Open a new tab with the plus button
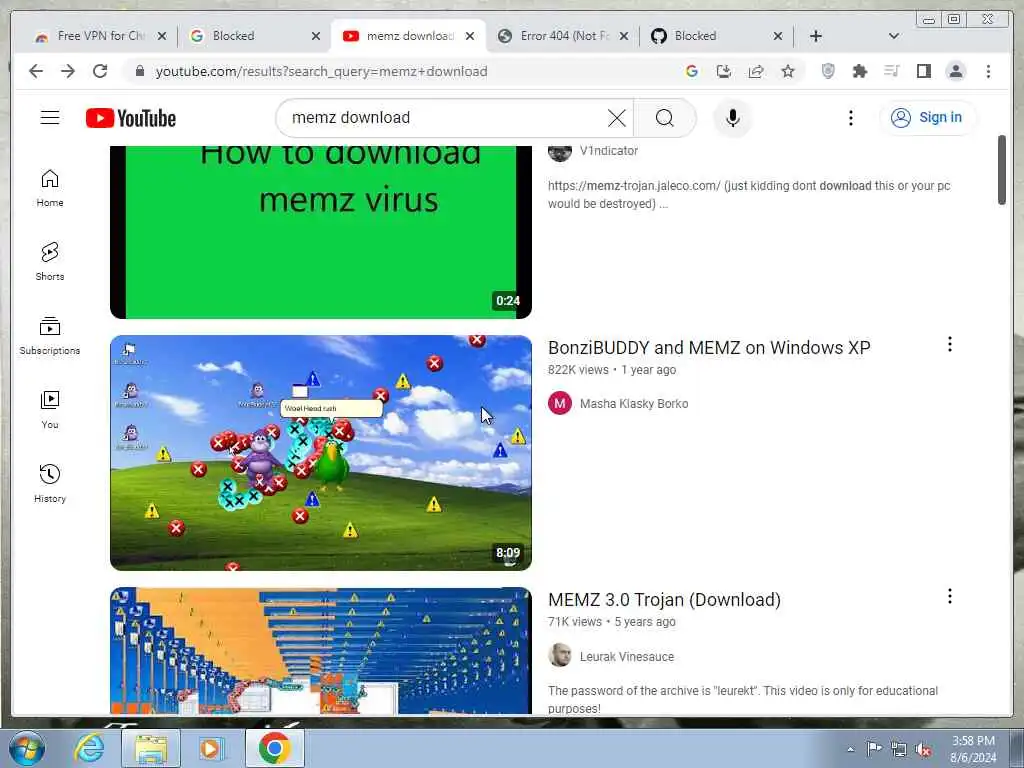1024x768 pixels. pyautogui.click(x=815, y=36)
